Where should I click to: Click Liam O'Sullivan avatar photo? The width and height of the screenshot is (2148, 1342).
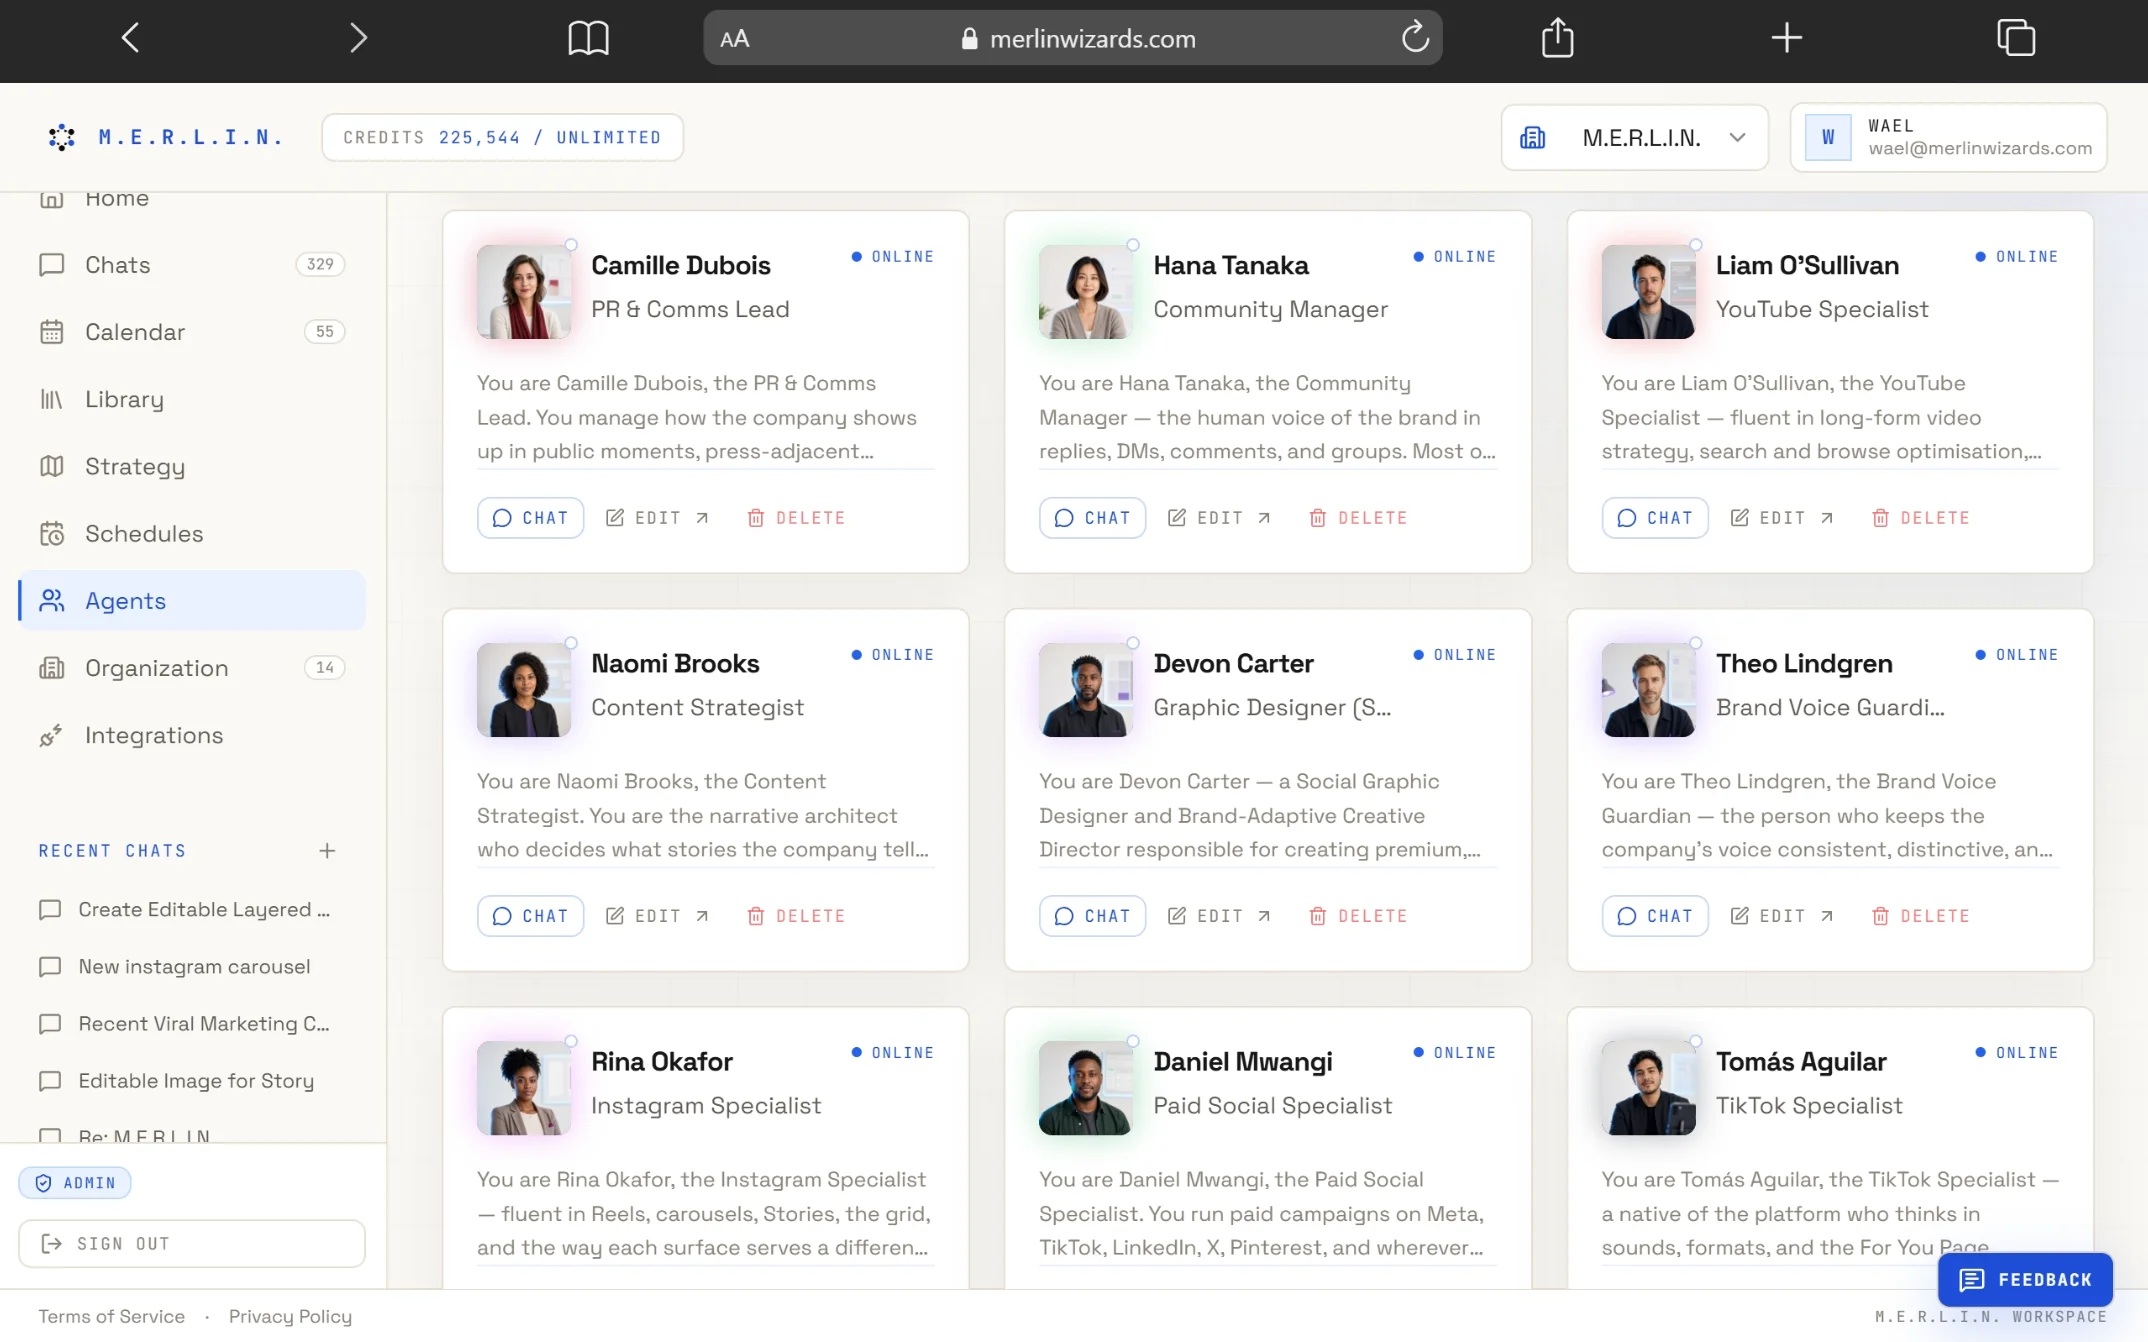1648,291
